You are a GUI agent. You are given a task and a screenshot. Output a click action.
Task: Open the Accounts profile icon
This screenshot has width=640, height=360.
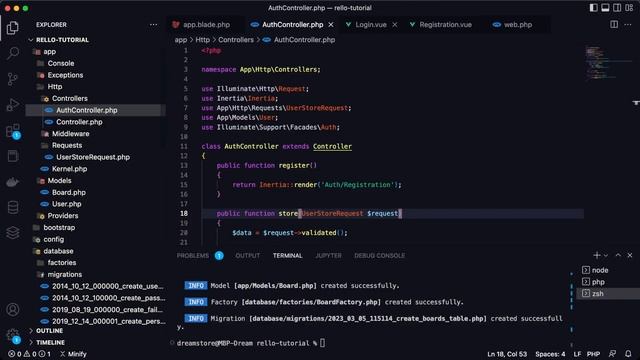(x=13, y=309)
